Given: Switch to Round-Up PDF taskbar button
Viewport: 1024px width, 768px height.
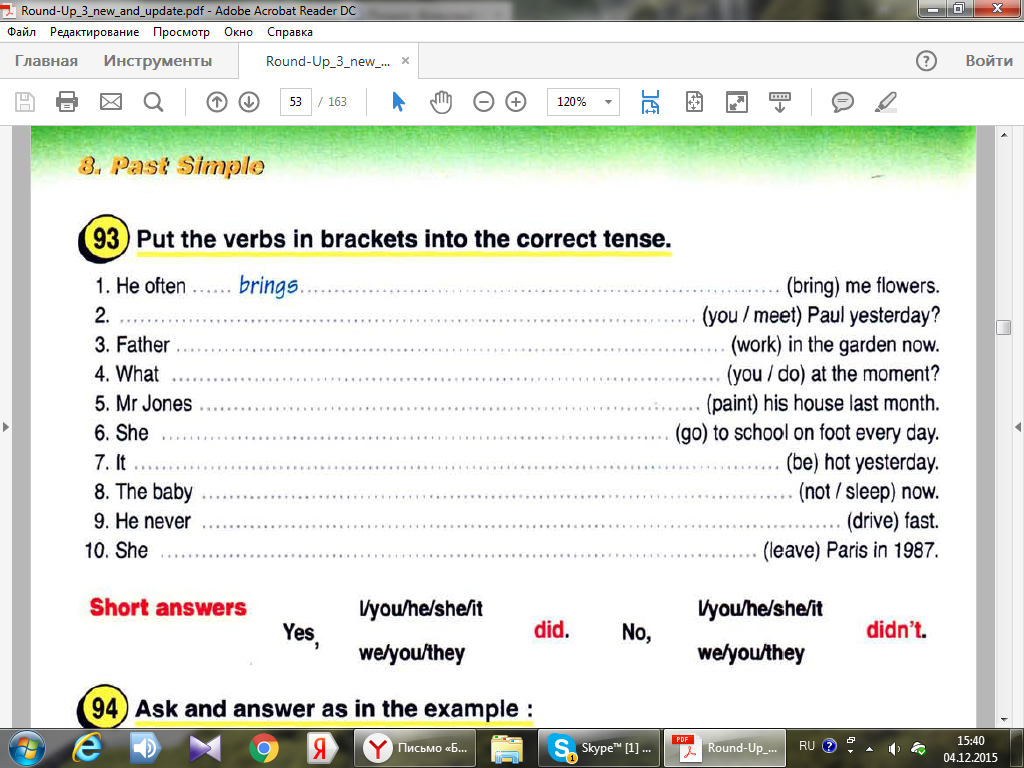Looking at the screenshot, I should coord(725,748).
